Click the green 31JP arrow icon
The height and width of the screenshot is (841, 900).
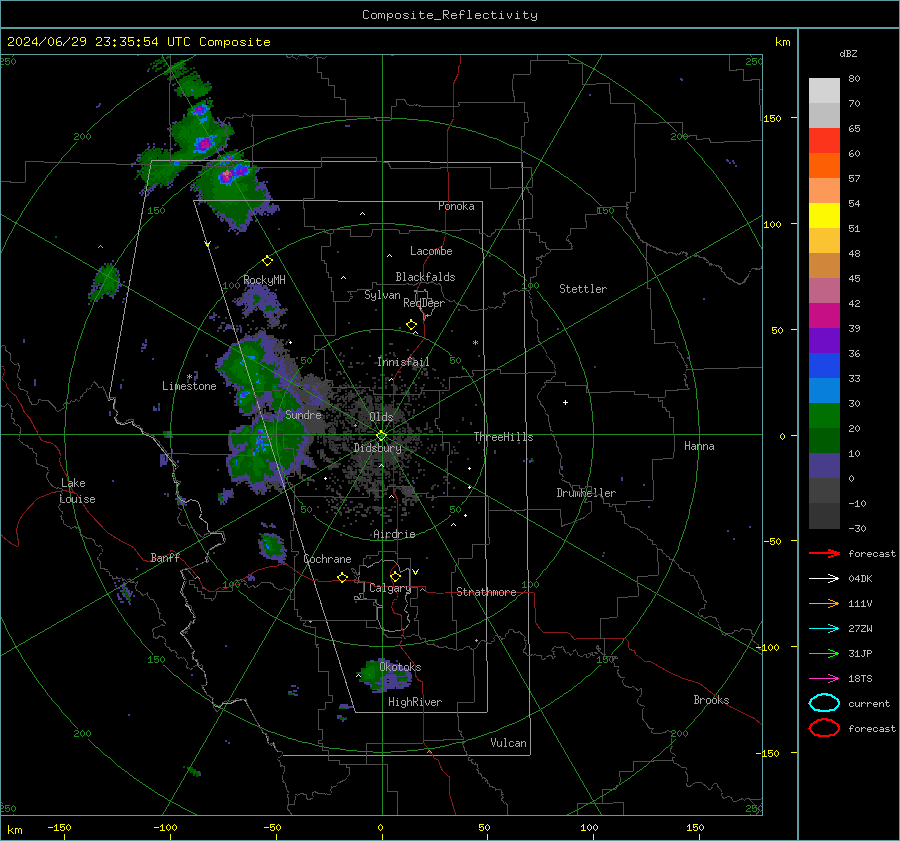click(824, 653)
